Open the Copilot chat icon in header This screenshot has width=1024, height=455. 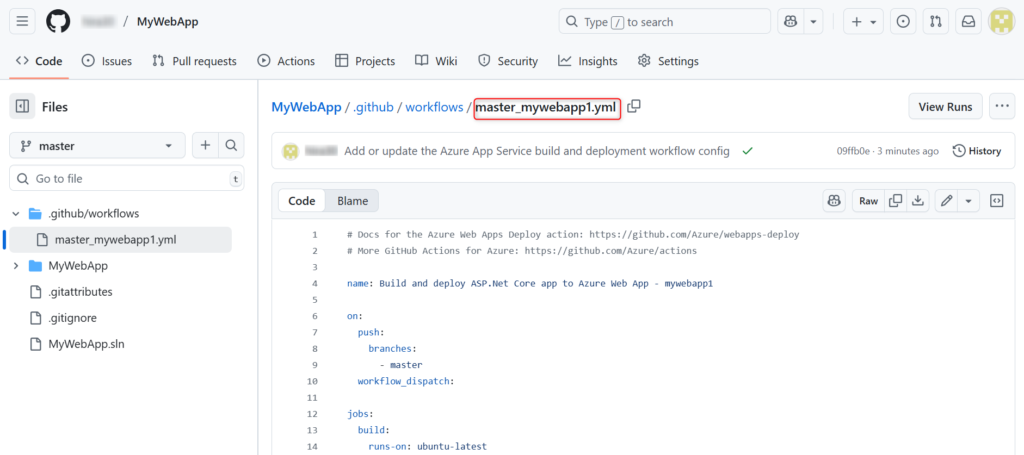point(790,22)
